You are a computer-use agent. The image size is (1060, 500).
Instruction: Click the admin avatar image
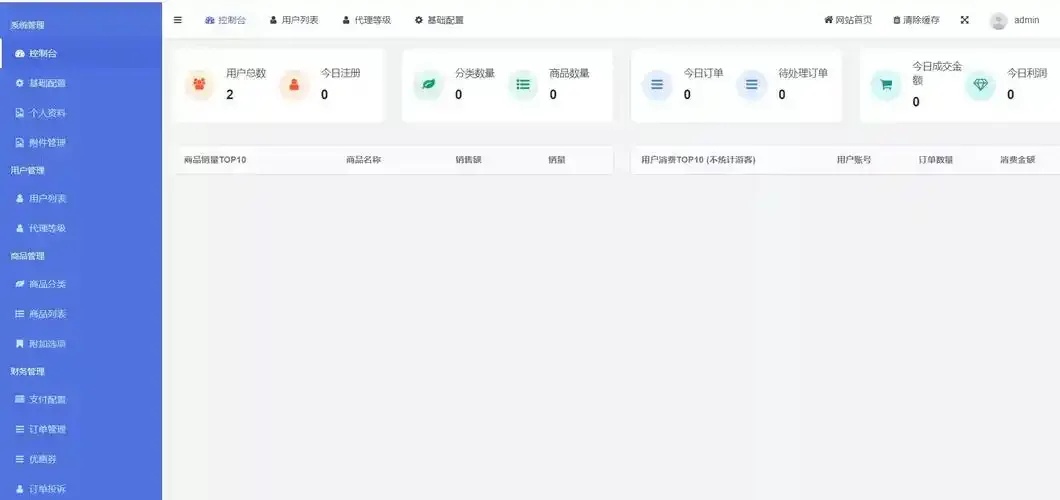click(998, 21)
